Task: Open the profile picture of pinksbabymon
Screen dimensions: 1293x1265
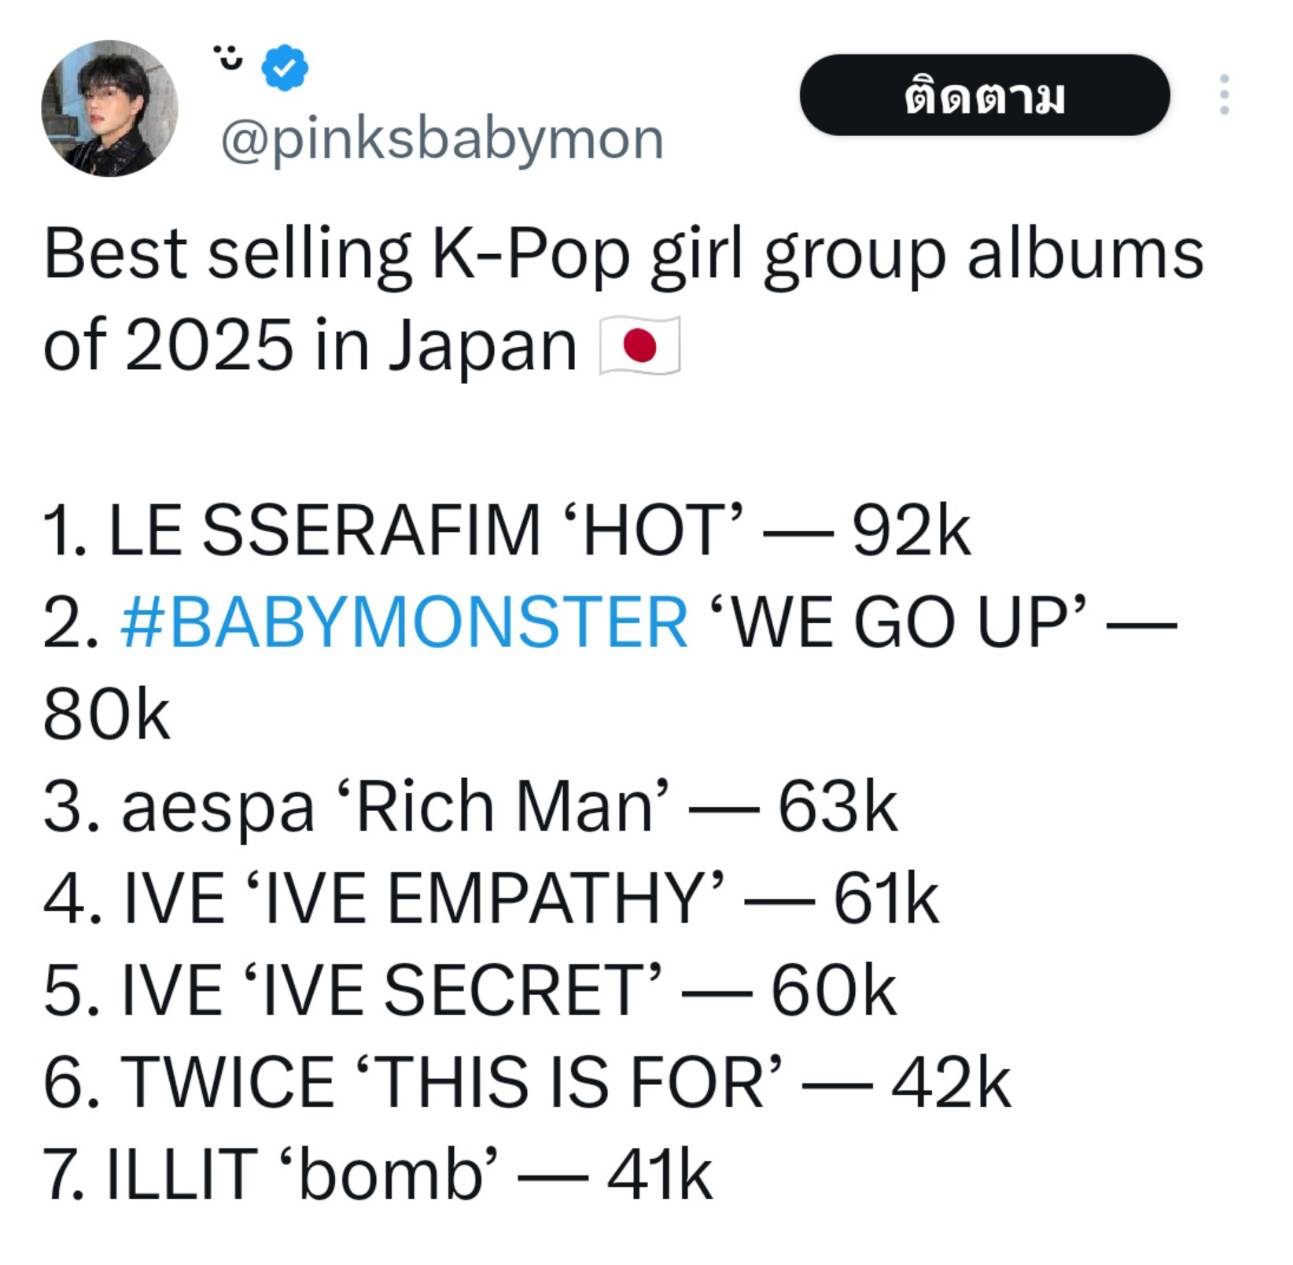Action: point(109,108)
